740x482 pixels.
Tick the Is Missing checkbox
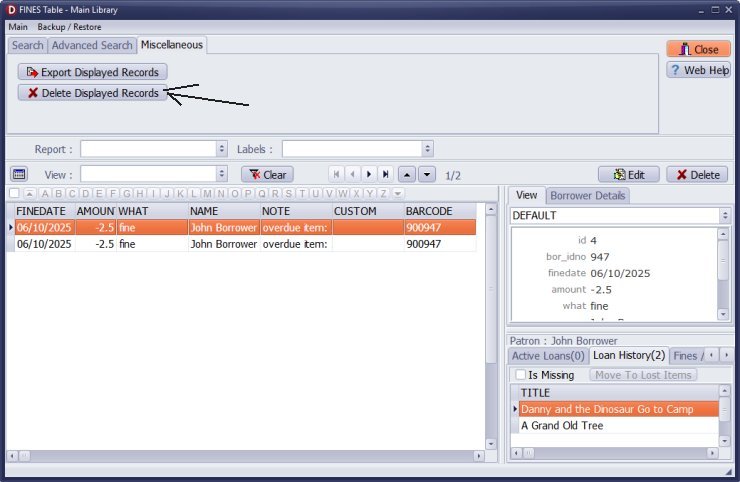520,375
